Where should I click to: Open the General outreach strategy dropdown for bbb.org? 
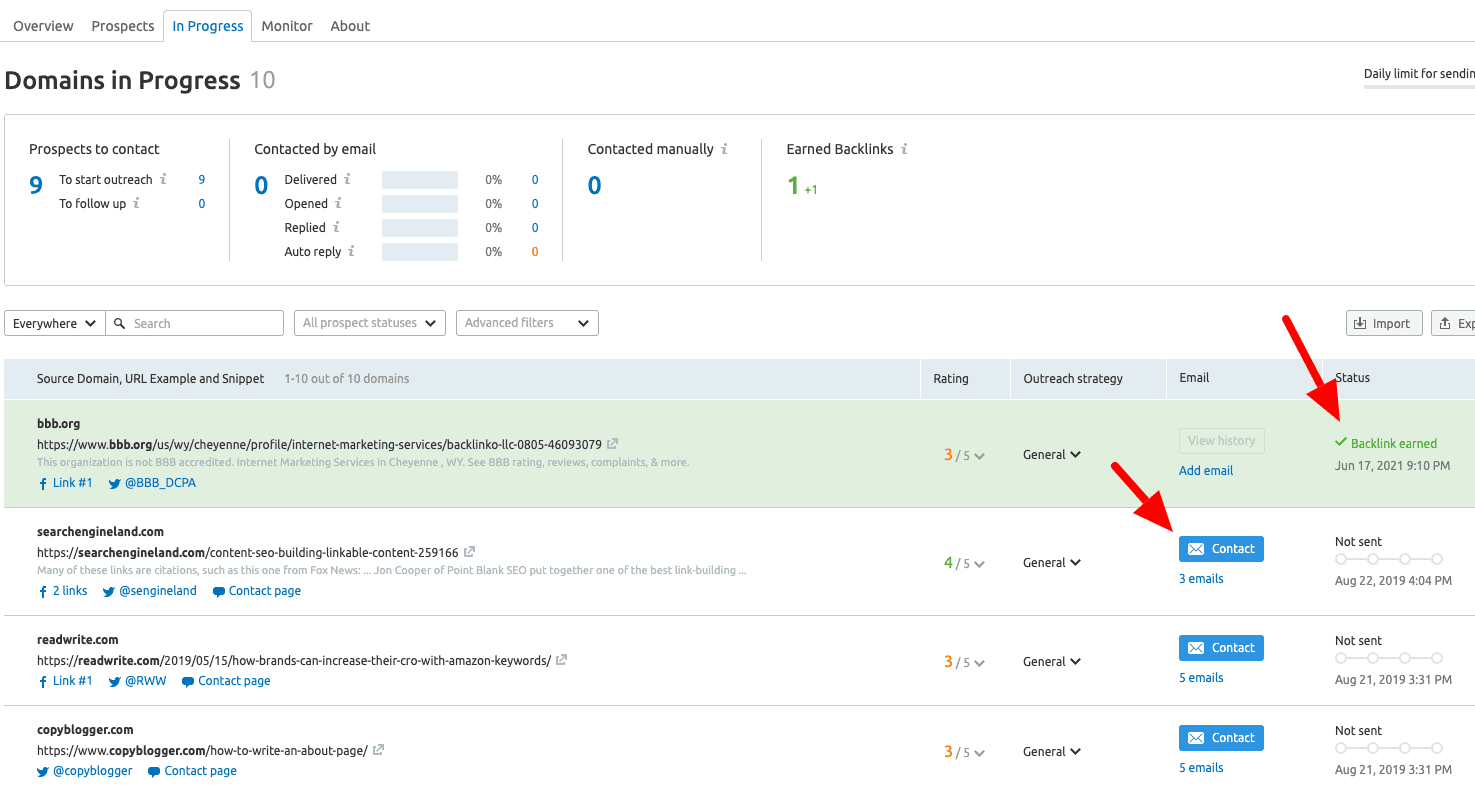(x=1051, y=454)
